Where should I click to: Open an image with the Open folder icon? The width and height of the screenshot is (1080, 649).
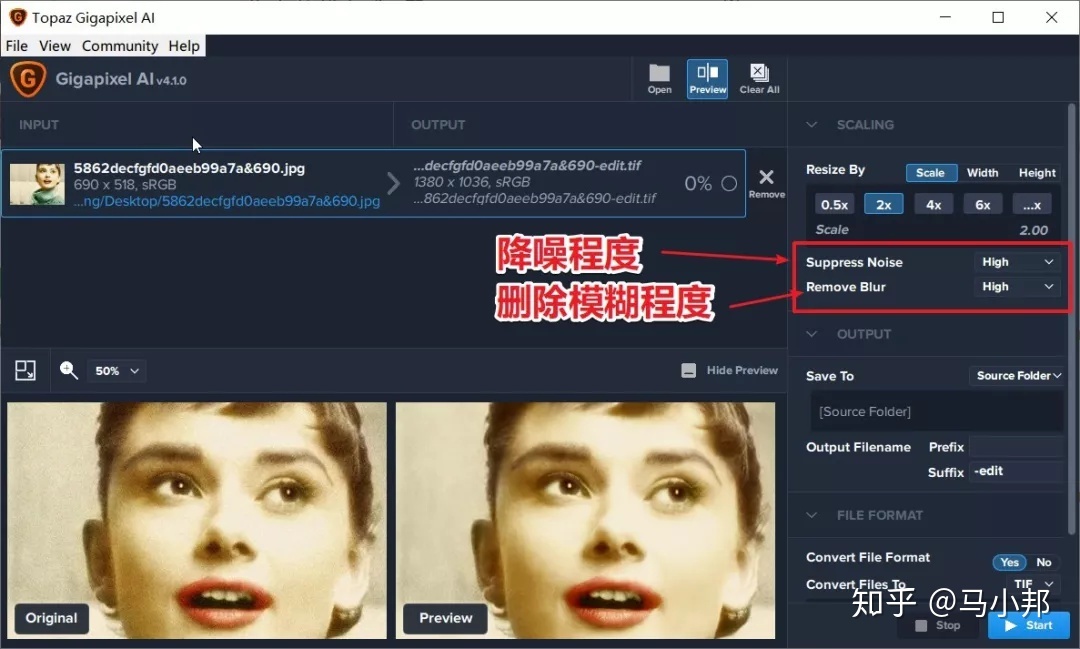click(x=659, y=79)
